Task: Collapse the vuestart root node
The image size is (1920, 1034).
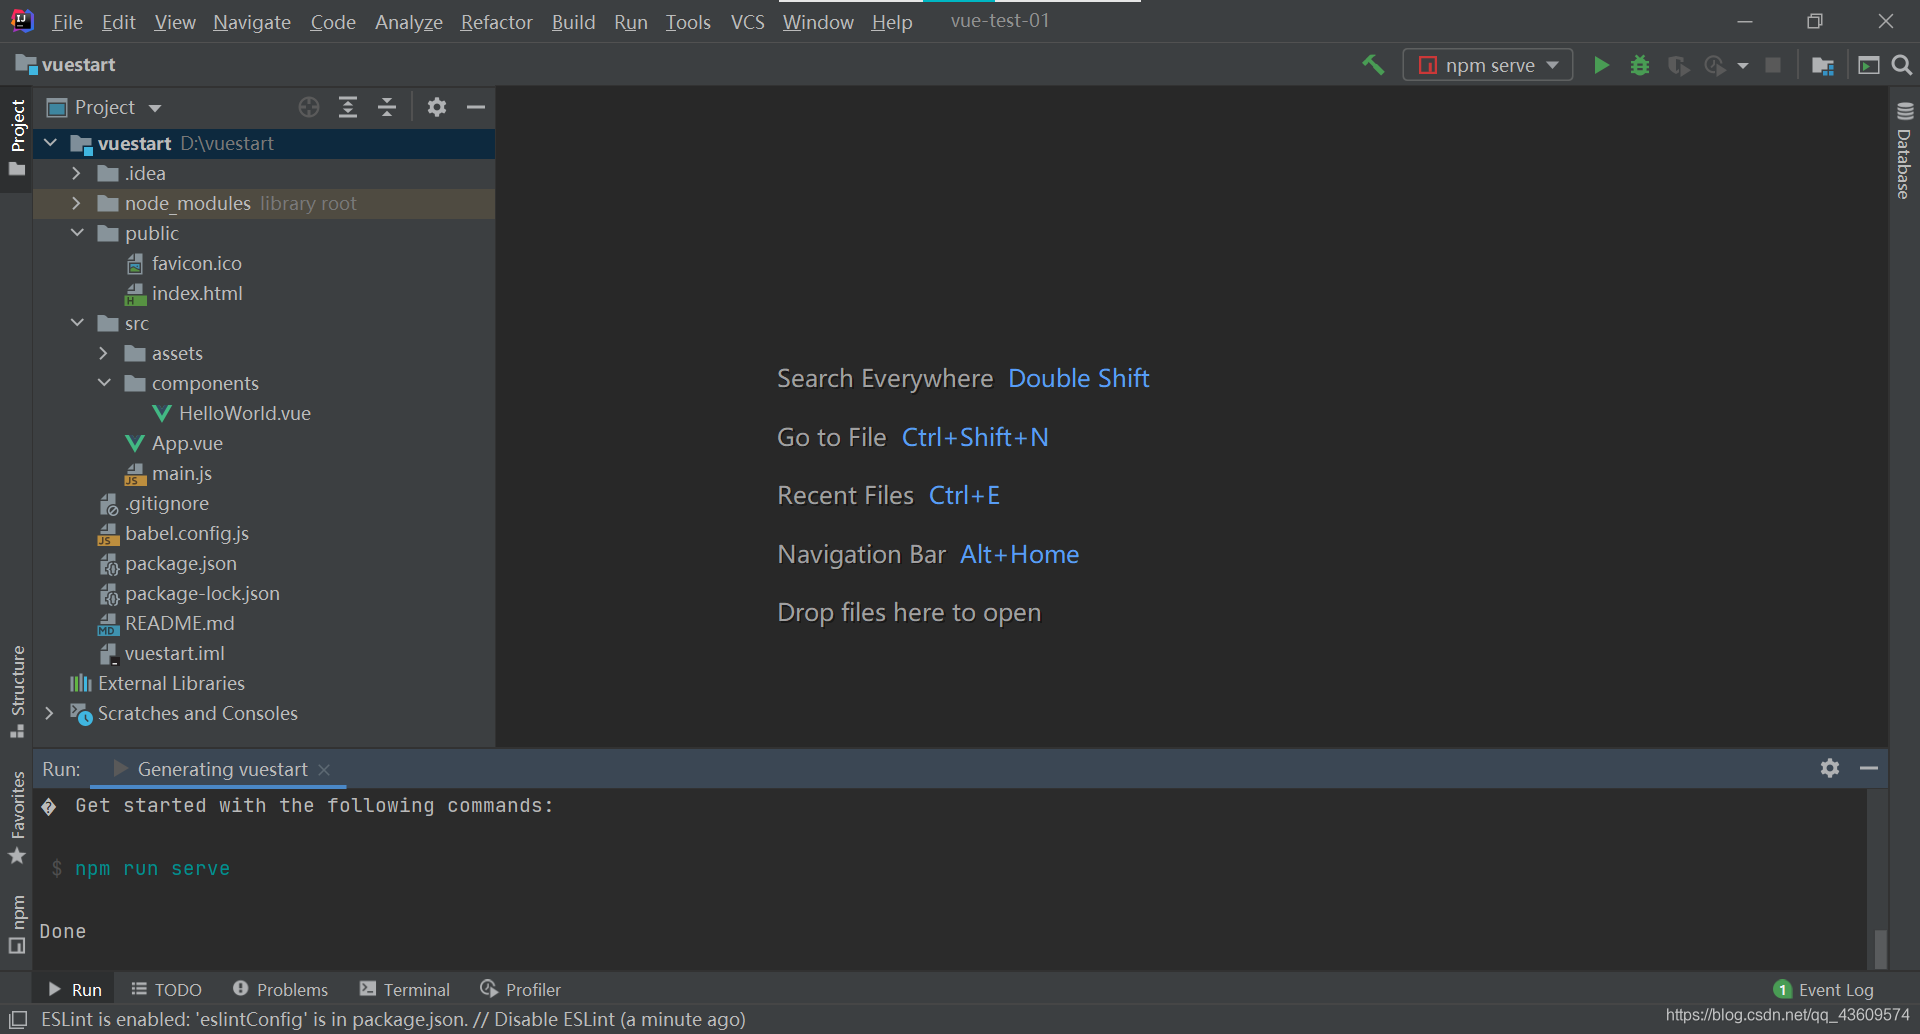Action: point(50,143)
